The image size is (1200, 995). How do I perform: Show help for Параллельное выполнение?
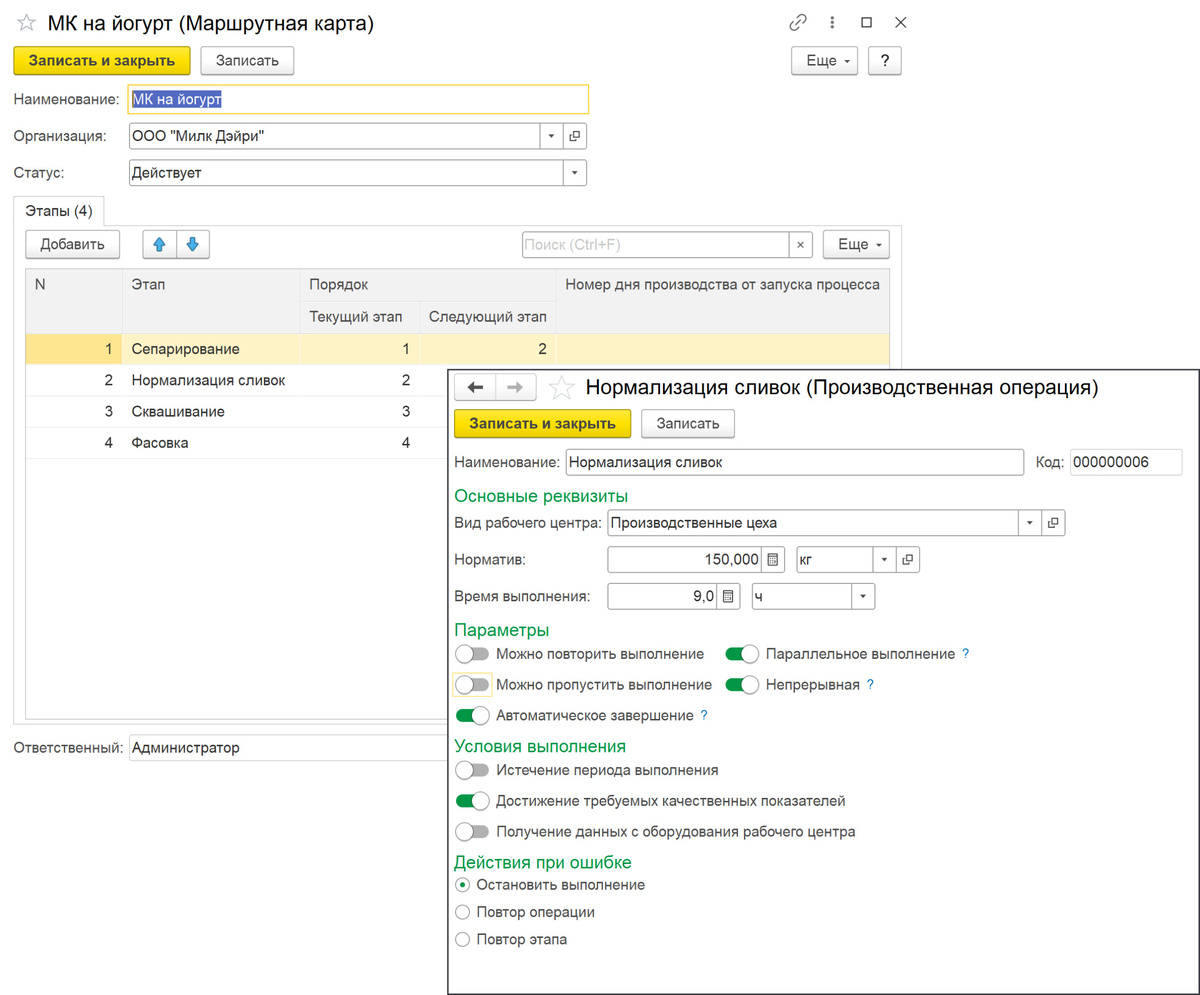click(x=965, y=654)
